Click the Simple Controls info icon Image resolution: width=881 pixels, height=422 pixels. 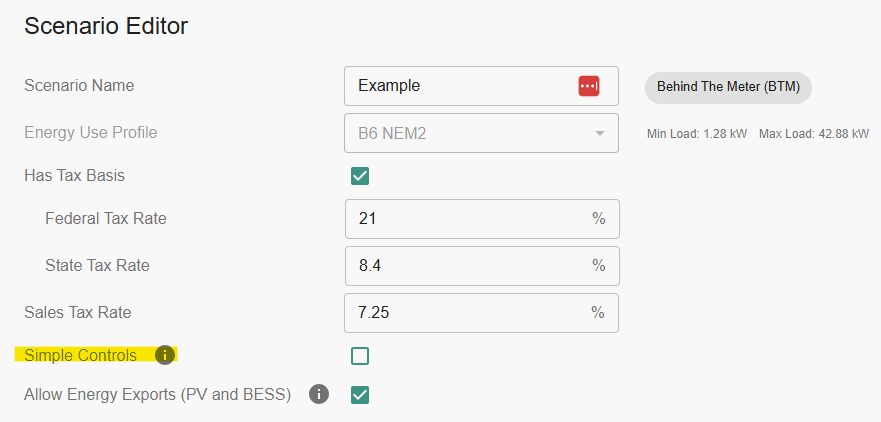pos(165,355)
